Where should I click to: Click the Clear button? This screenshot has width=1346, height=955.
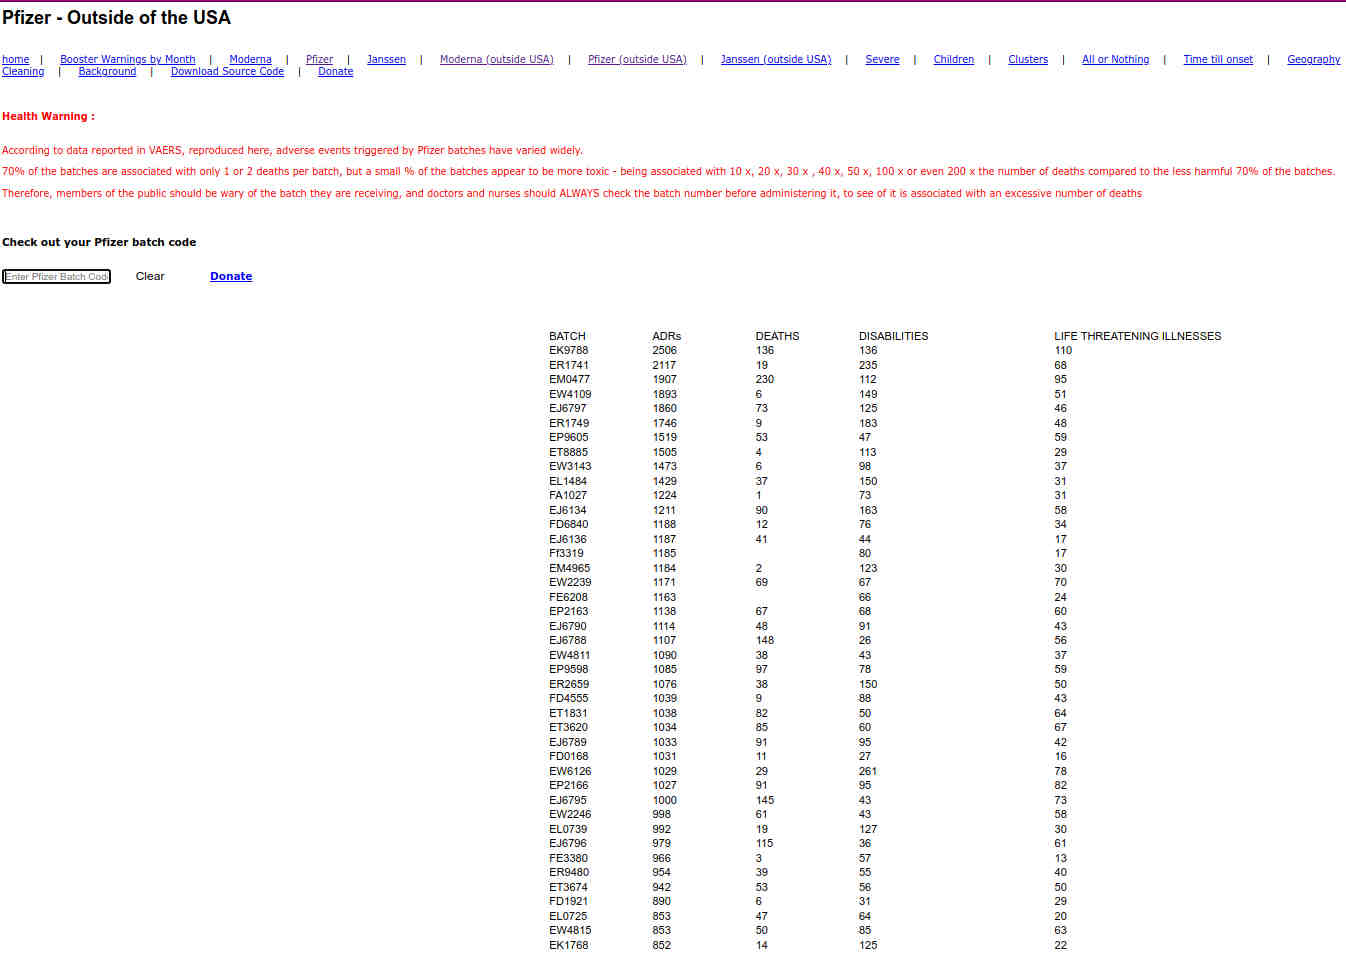click(150, 277)
